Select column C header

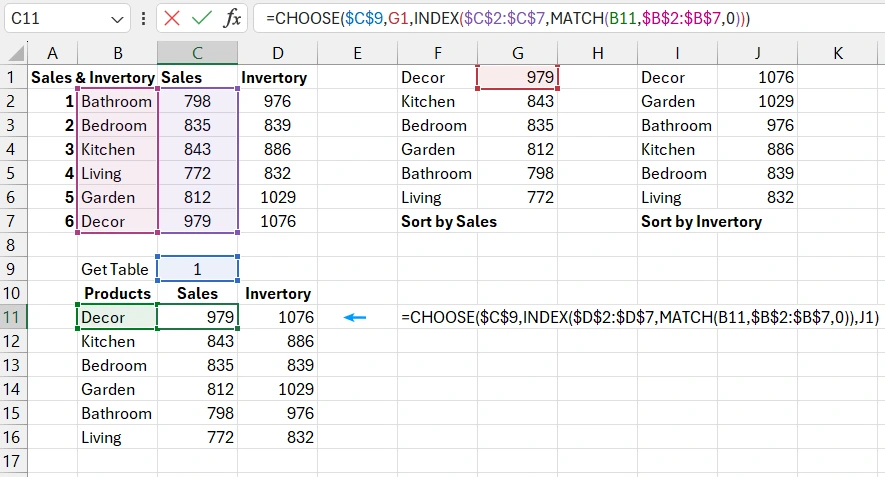(198, 53)
